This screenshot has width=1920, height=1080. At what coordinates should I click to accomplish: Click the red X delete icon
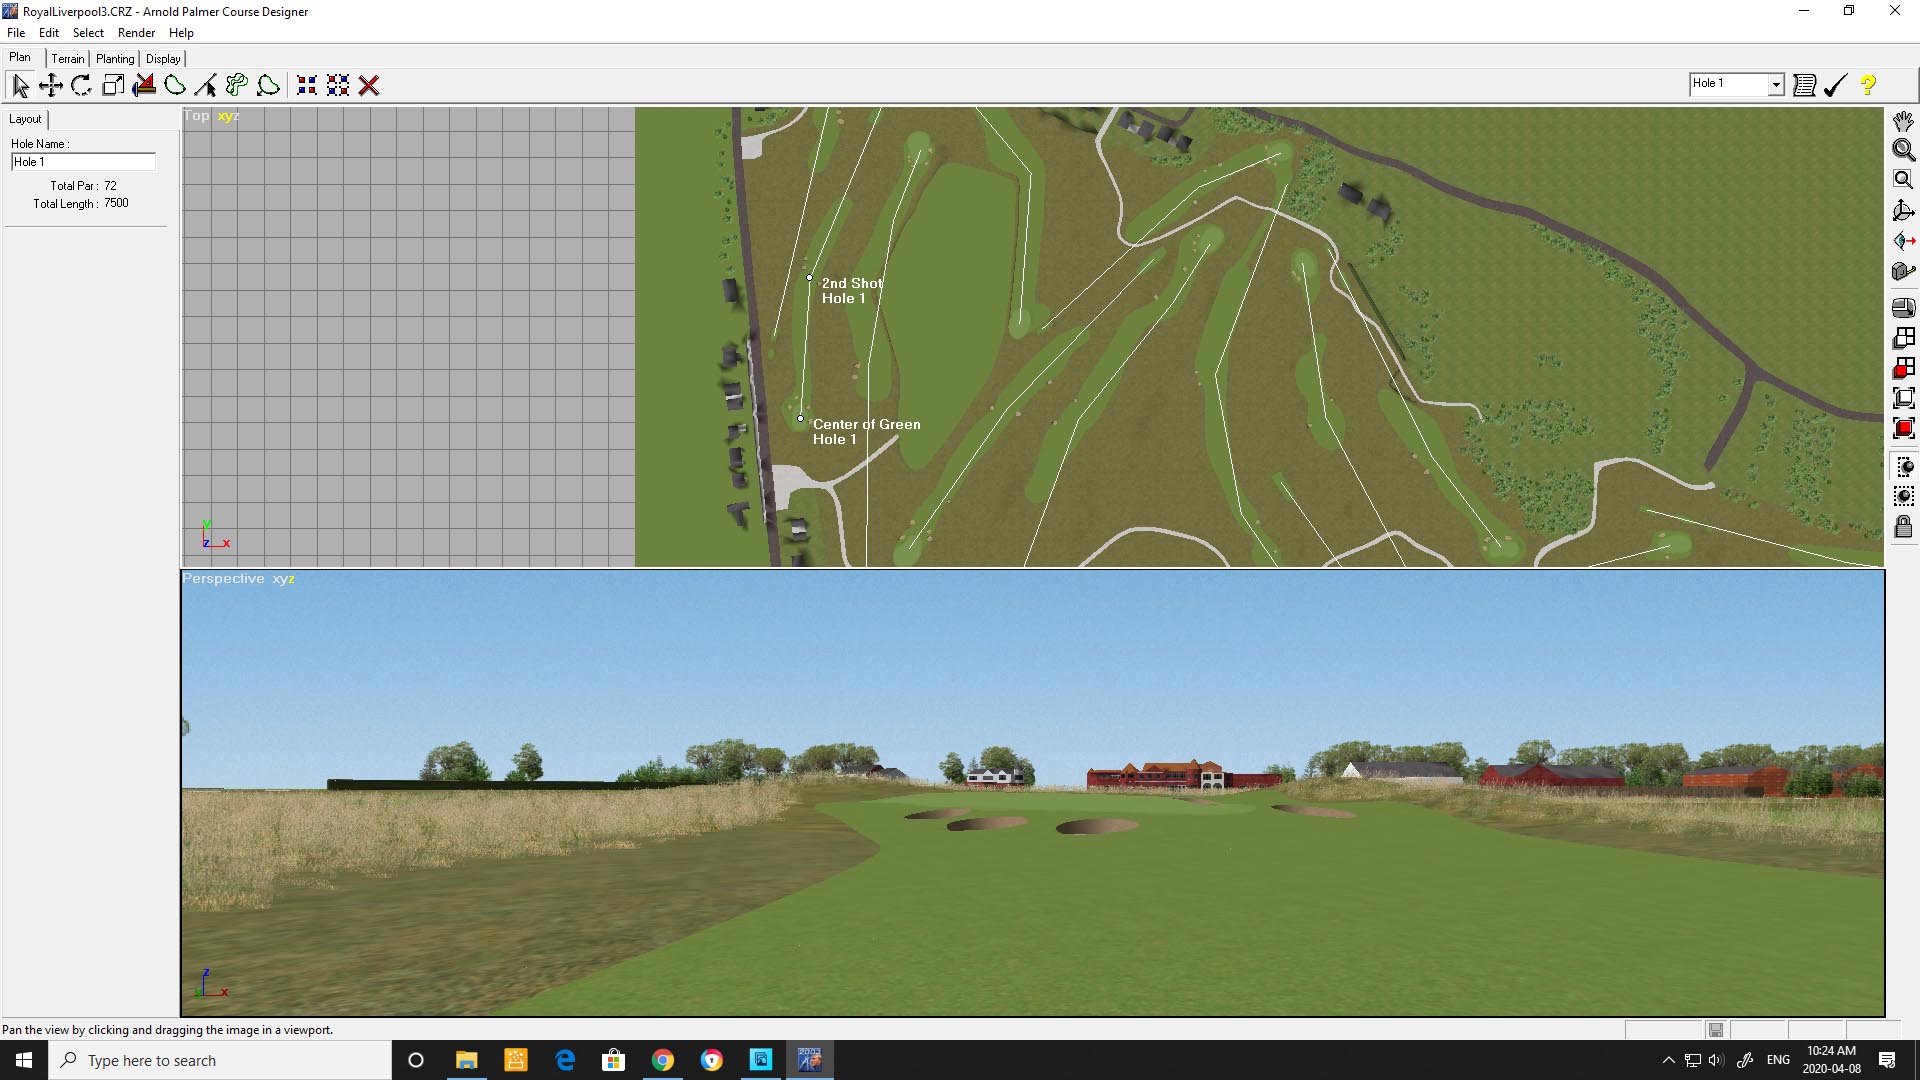pos(369,86)
